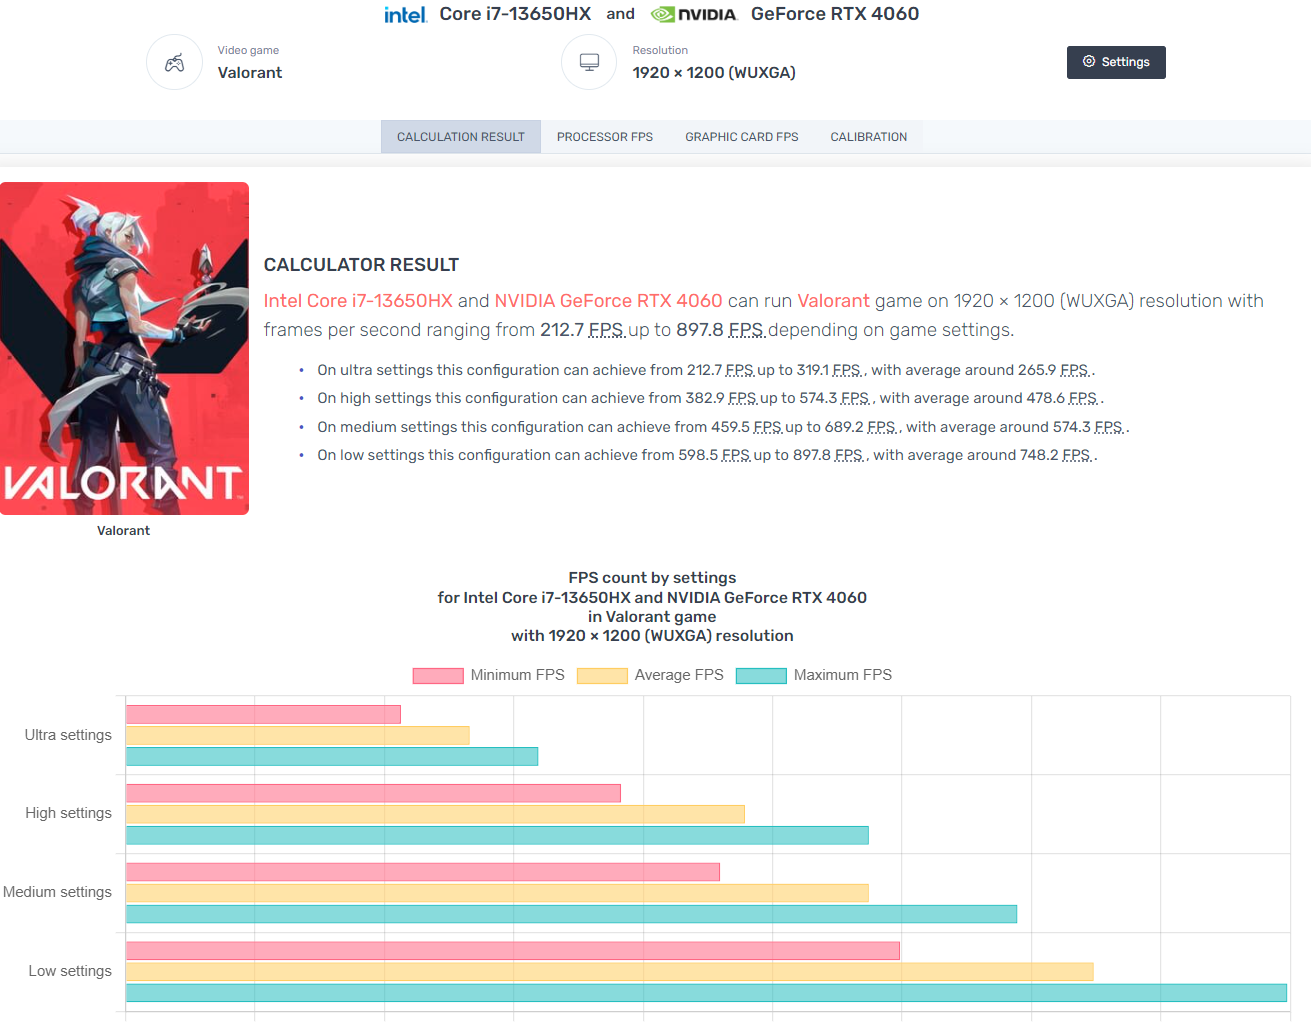1311x1026 pixels.
Task: Click the Low settings average FPS bar
Action: coord(610,972)
